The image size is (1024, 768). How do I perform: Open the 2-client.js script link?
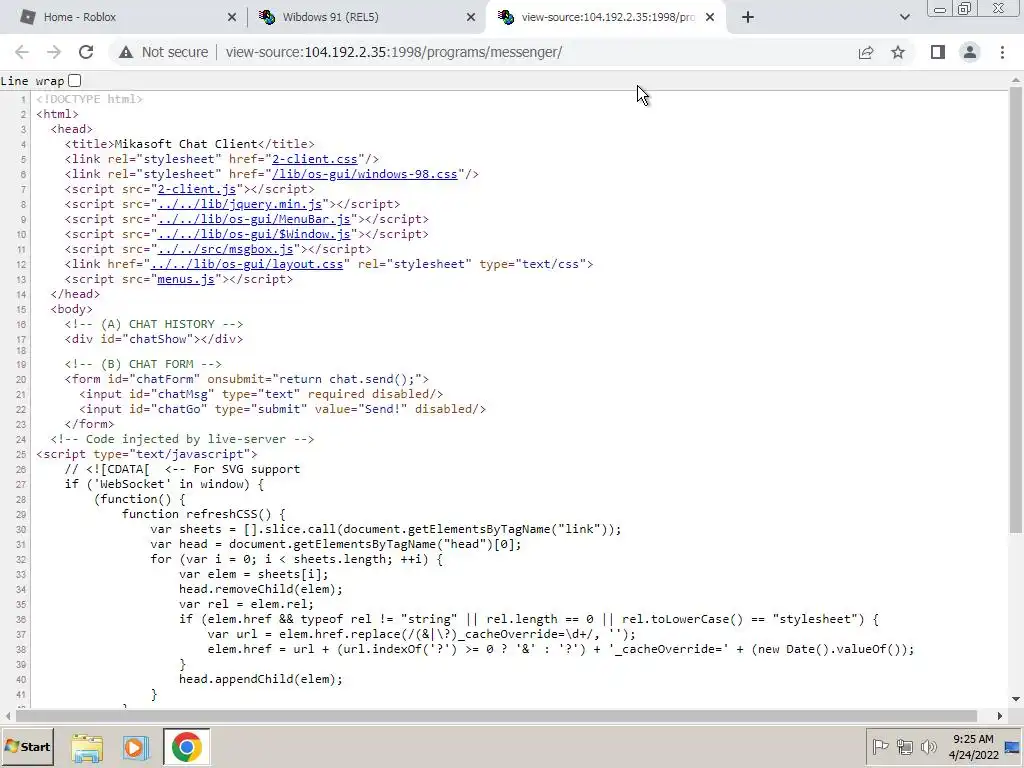click(197, 189)
